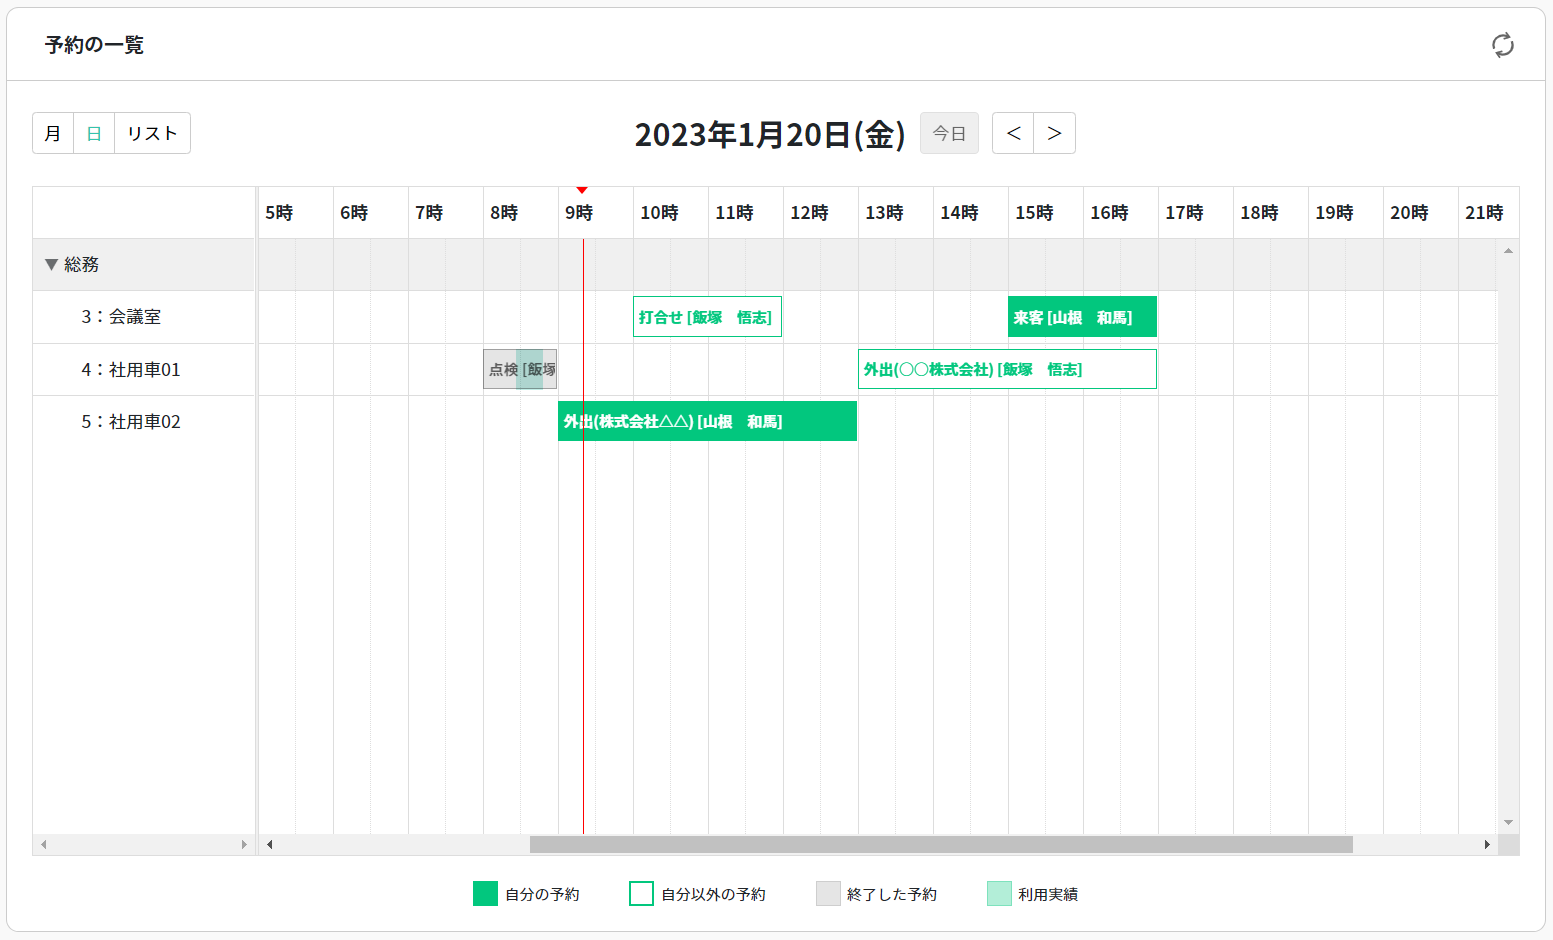The image size is (1553, 940).
Task: Click the red current-time marker triangle
Action: (582, 190)
